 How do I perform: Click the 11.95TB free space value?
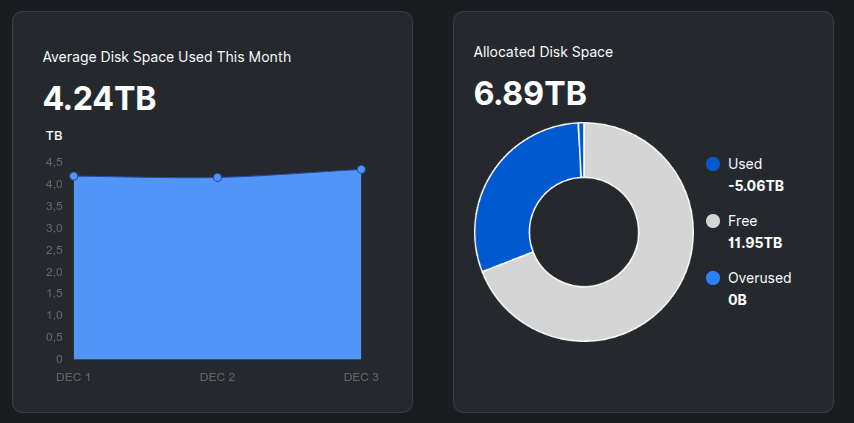tap(755, 243)
